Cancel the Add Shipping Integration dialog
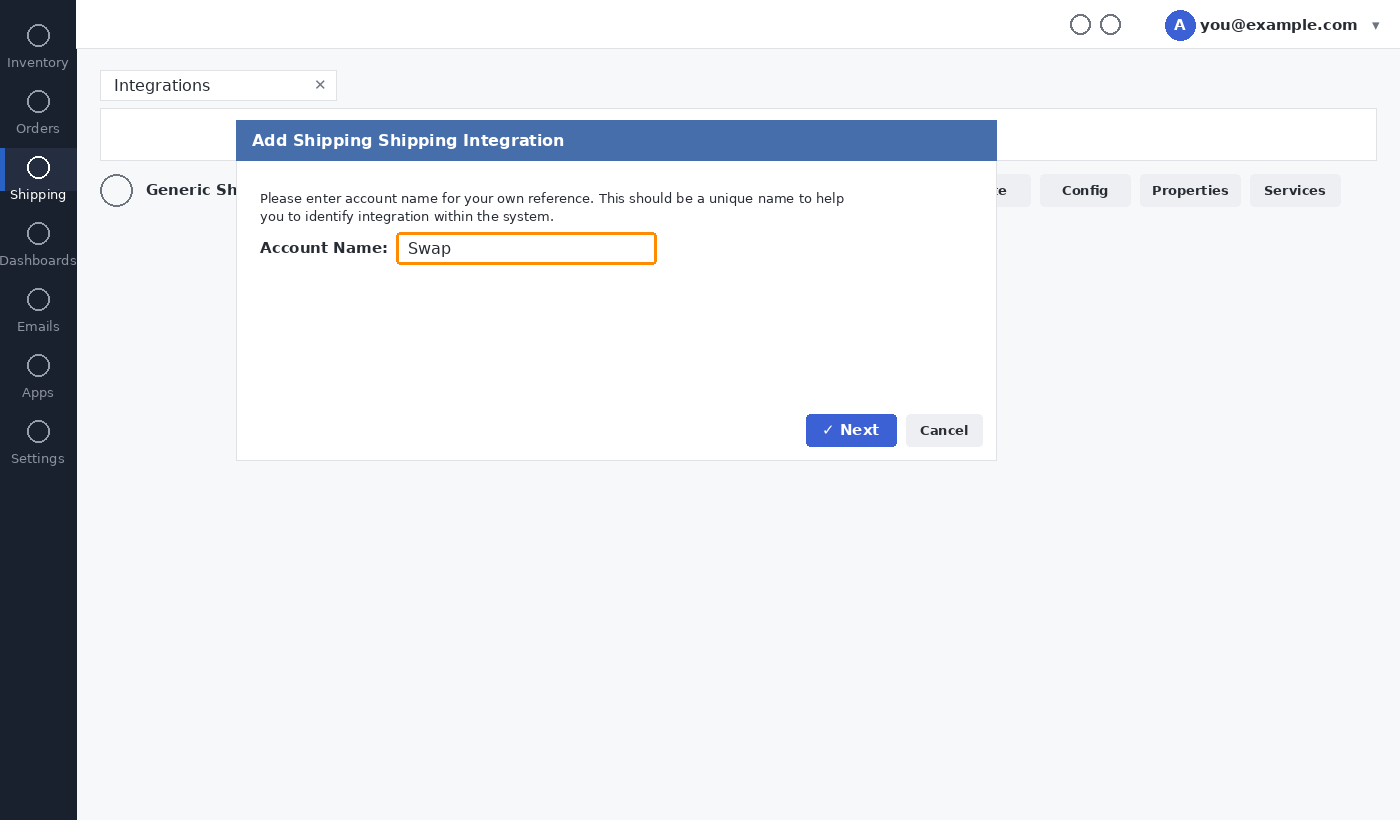This screenshot has width=1400, height=820. (944, 430)
